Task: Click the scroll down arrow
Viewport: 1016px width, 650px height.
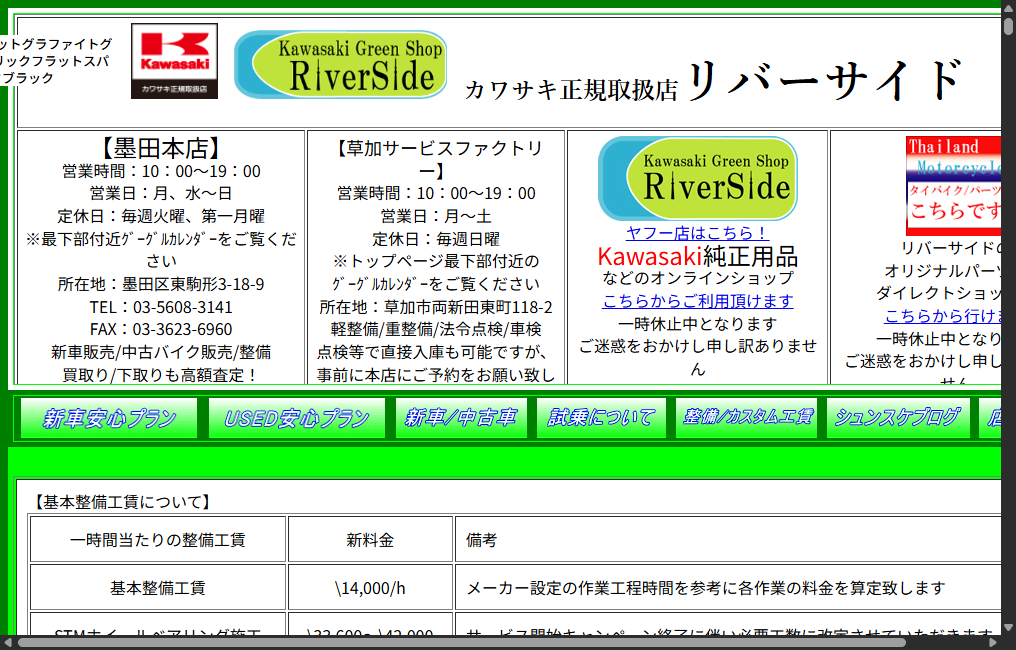Action: coord(1008,628)
